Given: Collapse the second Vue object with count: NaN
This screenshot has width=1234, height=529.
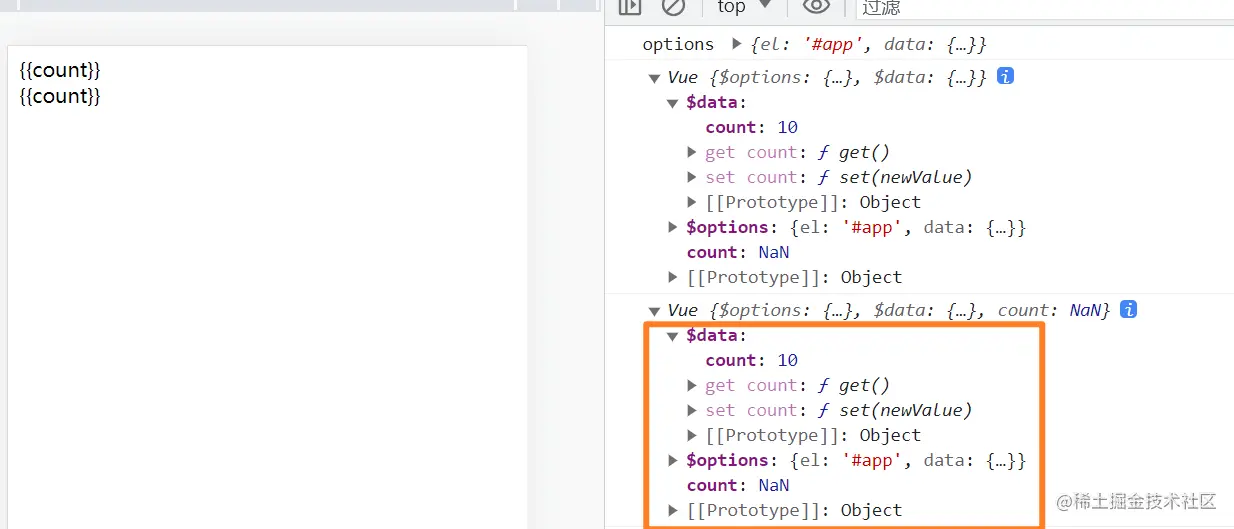Looking at the screenshot, I should tap(654, 311).
